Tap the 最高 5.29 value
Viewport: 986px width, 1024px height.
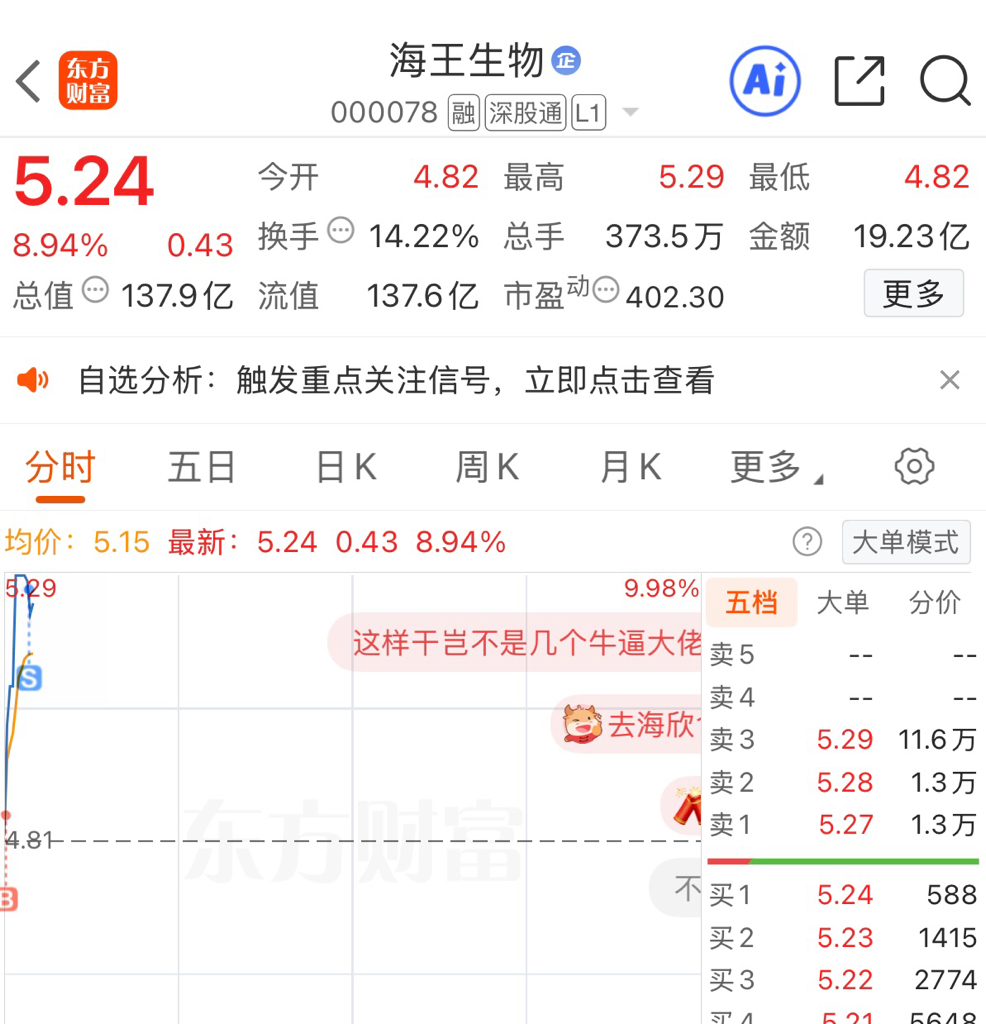click(x=692, y=176)
